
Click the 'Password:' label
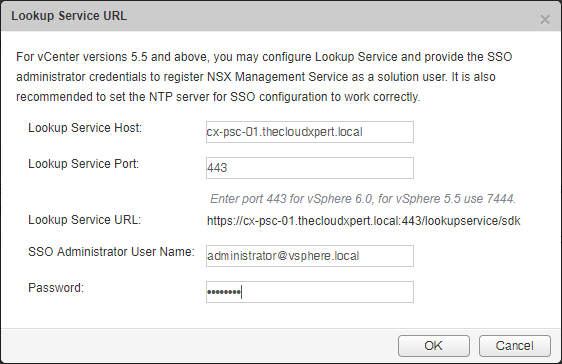point(56,288)
